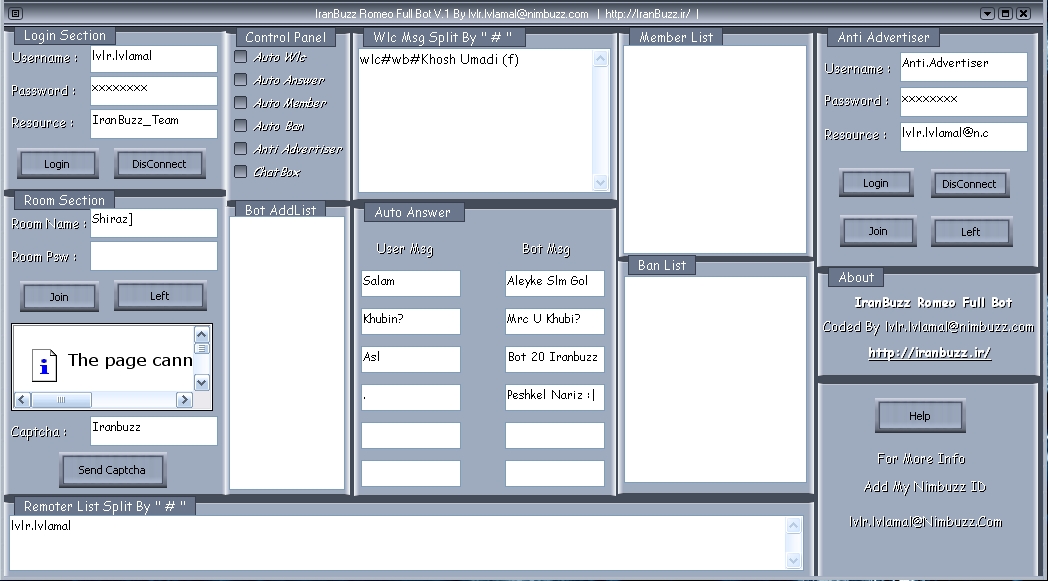Click DisConnect in the Login Section
This screenshot has height=581, width=1048.
click(x=159, y=164)
